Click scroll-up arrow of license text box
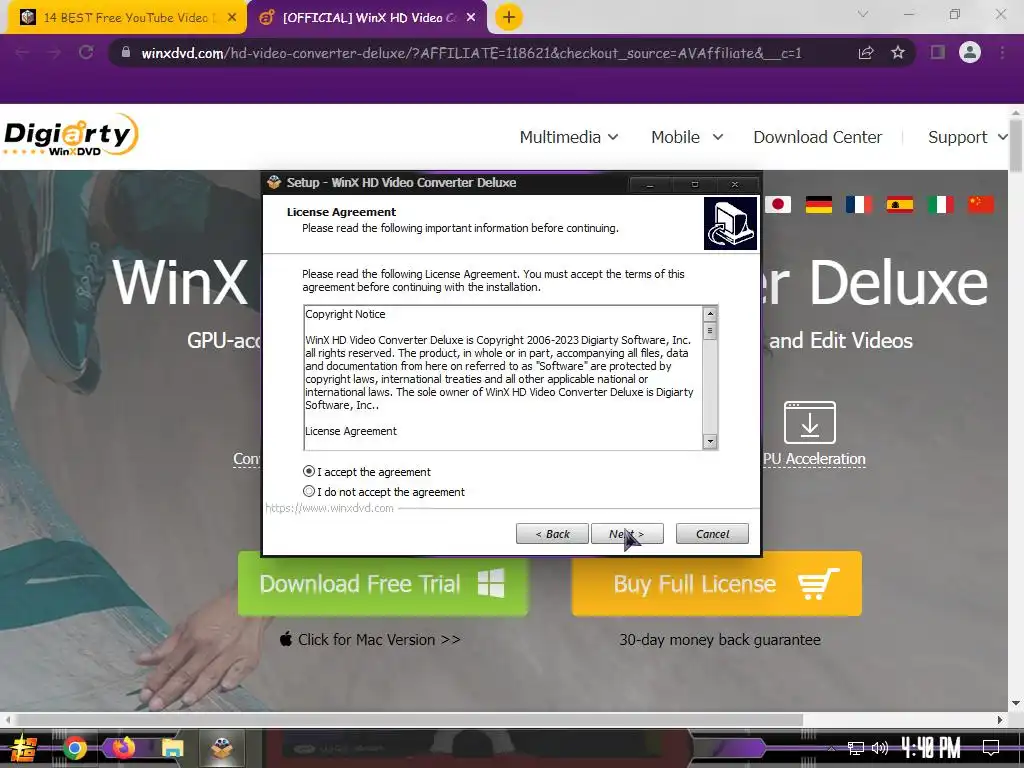 tap(710, 314)
